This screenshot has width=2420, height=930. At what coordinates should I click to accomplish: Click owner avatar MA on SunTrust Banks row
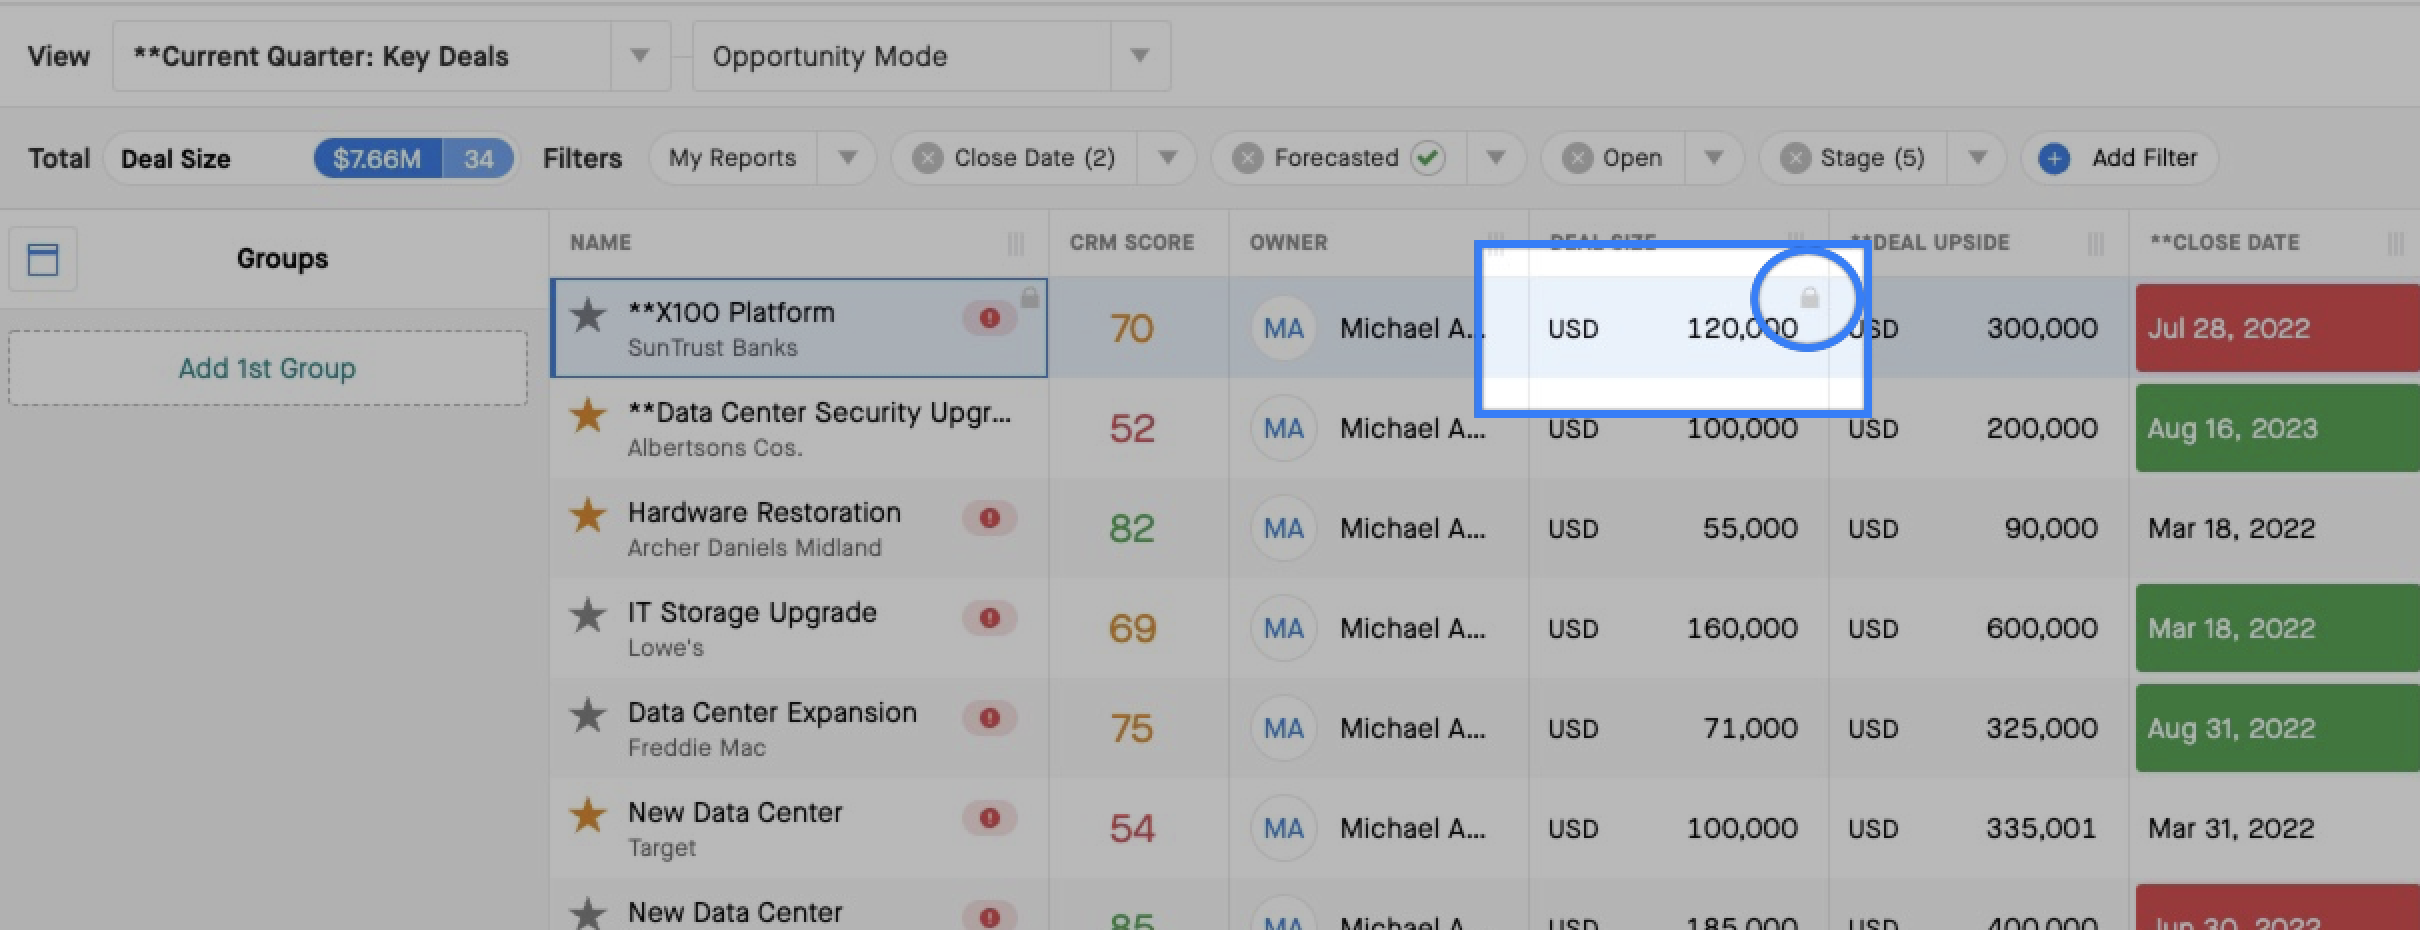click(1283, 328)
